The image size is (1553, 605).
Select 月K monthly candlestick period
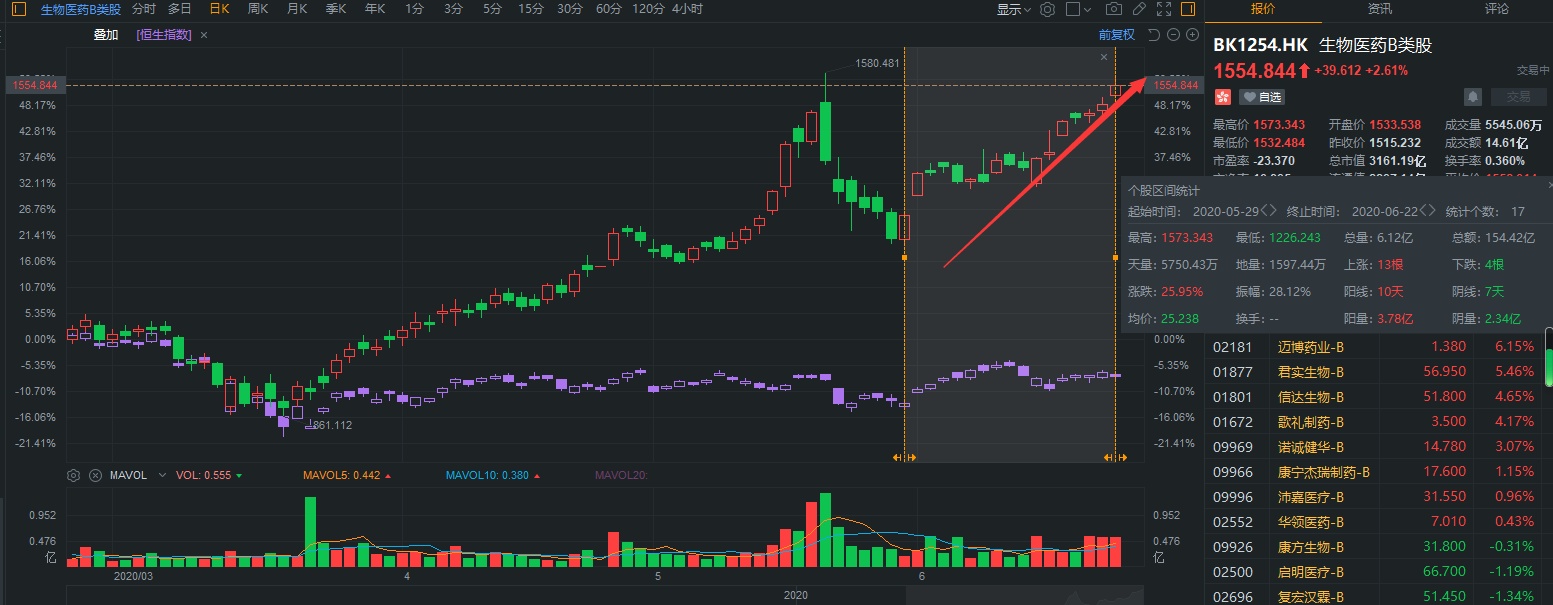297,9
